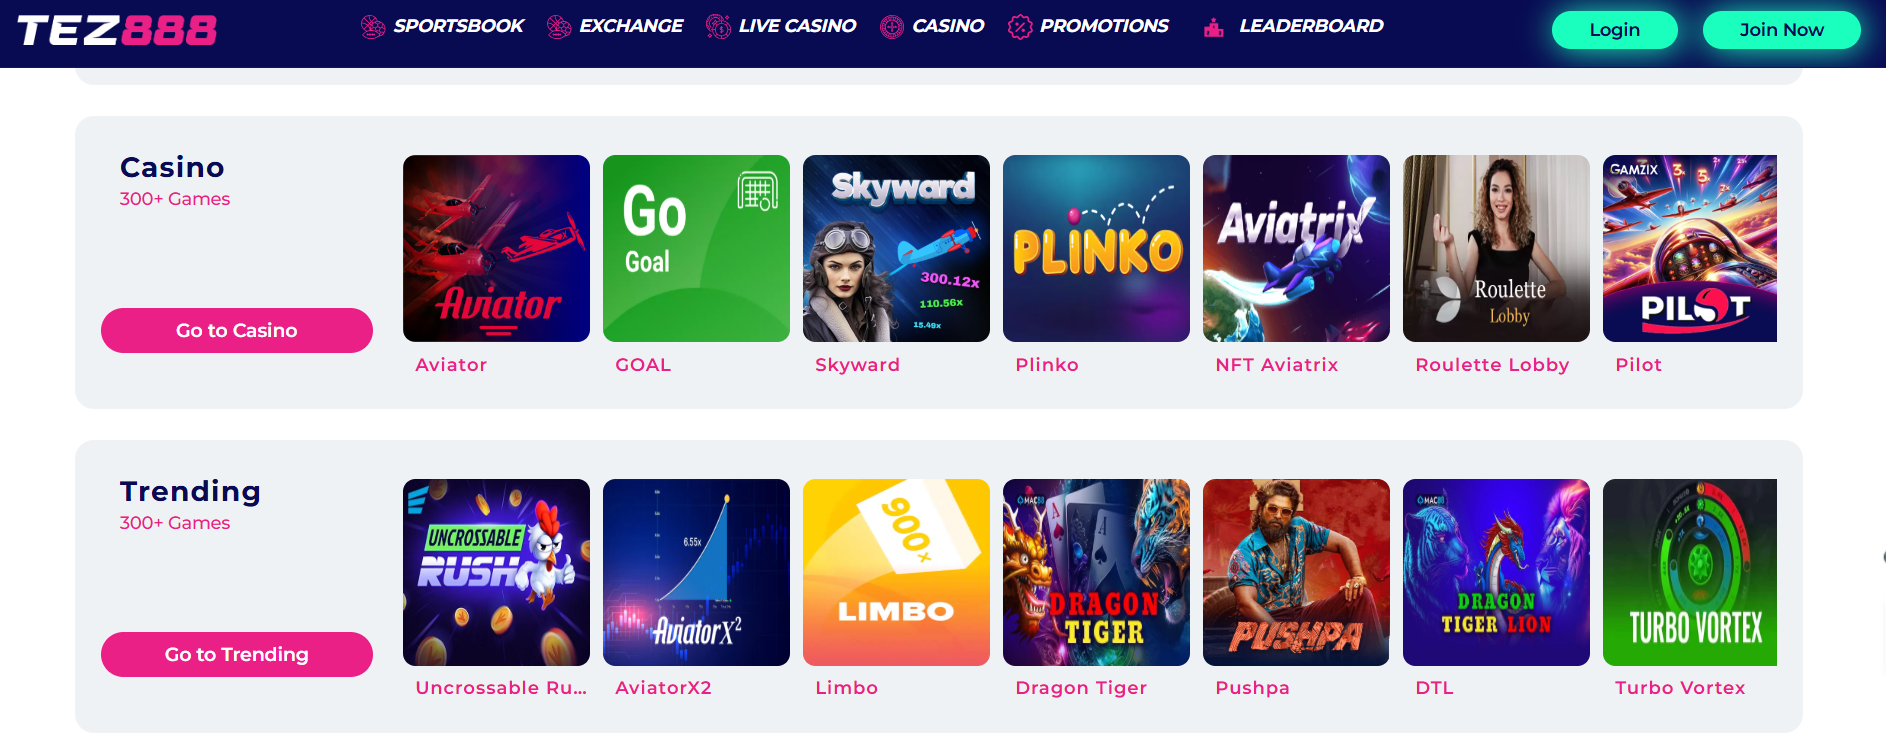This screenshot has height=752, width=1886.
Task: Click the TEZ888 logo
Action: pyautogui.click(x=117, y=31)
